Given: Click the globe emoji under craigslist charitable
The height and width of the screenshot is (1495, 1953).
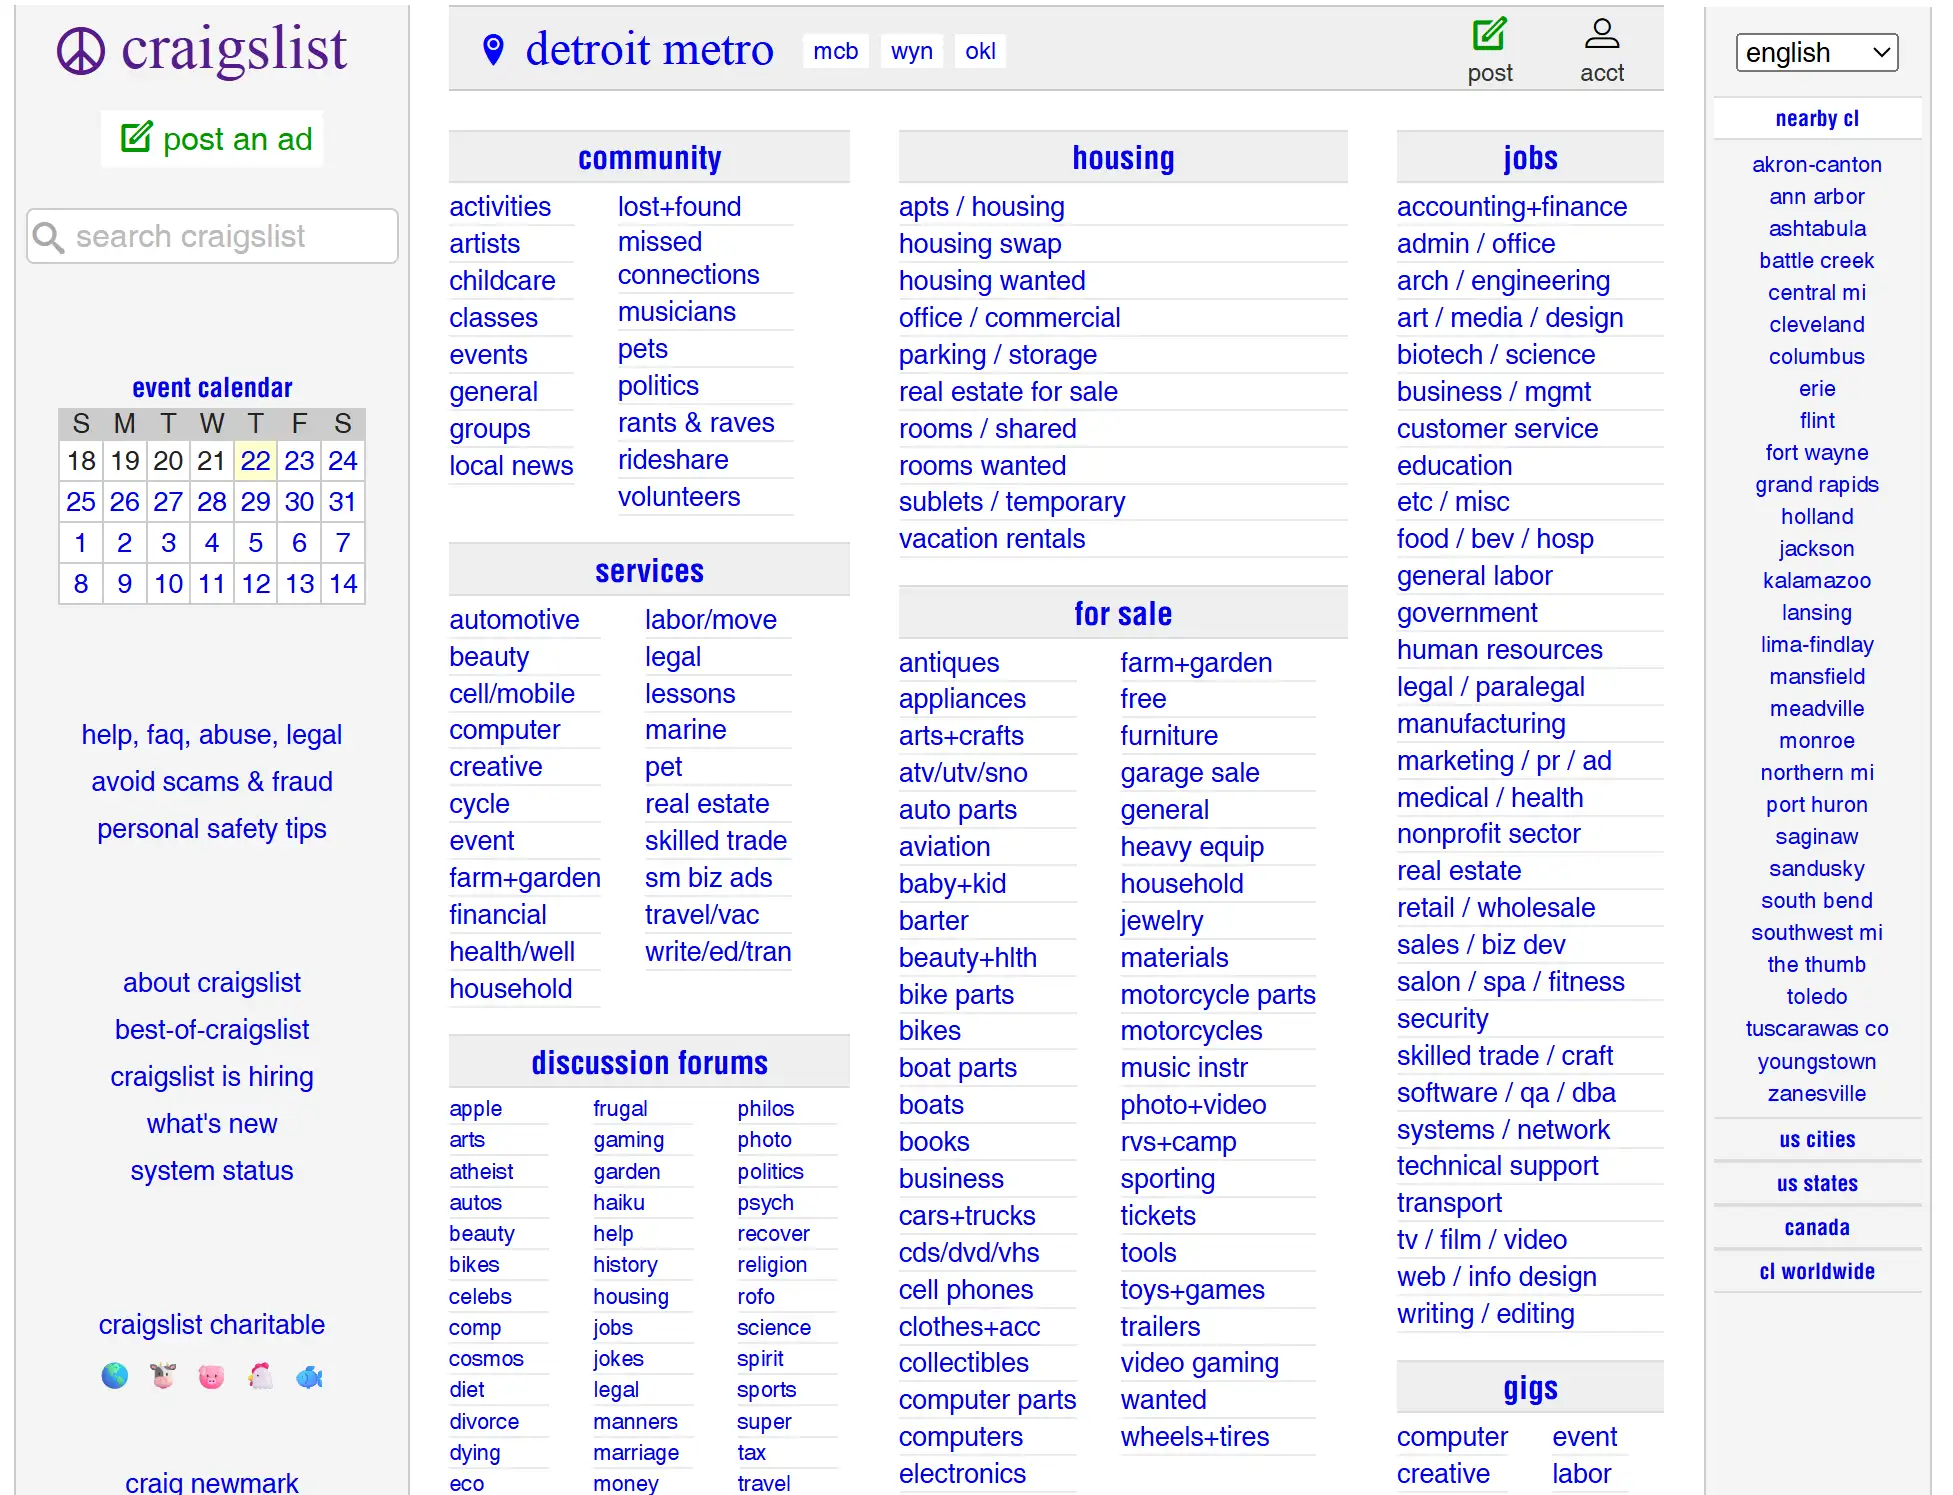Looking at the screenshot, I should [x=115, y=1376].
